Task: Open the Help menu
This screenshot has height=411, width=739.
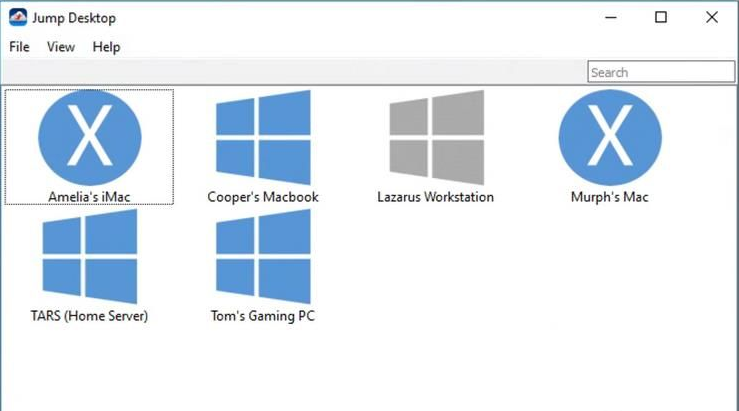Action: pyautogui.click(x=107, y=47)
